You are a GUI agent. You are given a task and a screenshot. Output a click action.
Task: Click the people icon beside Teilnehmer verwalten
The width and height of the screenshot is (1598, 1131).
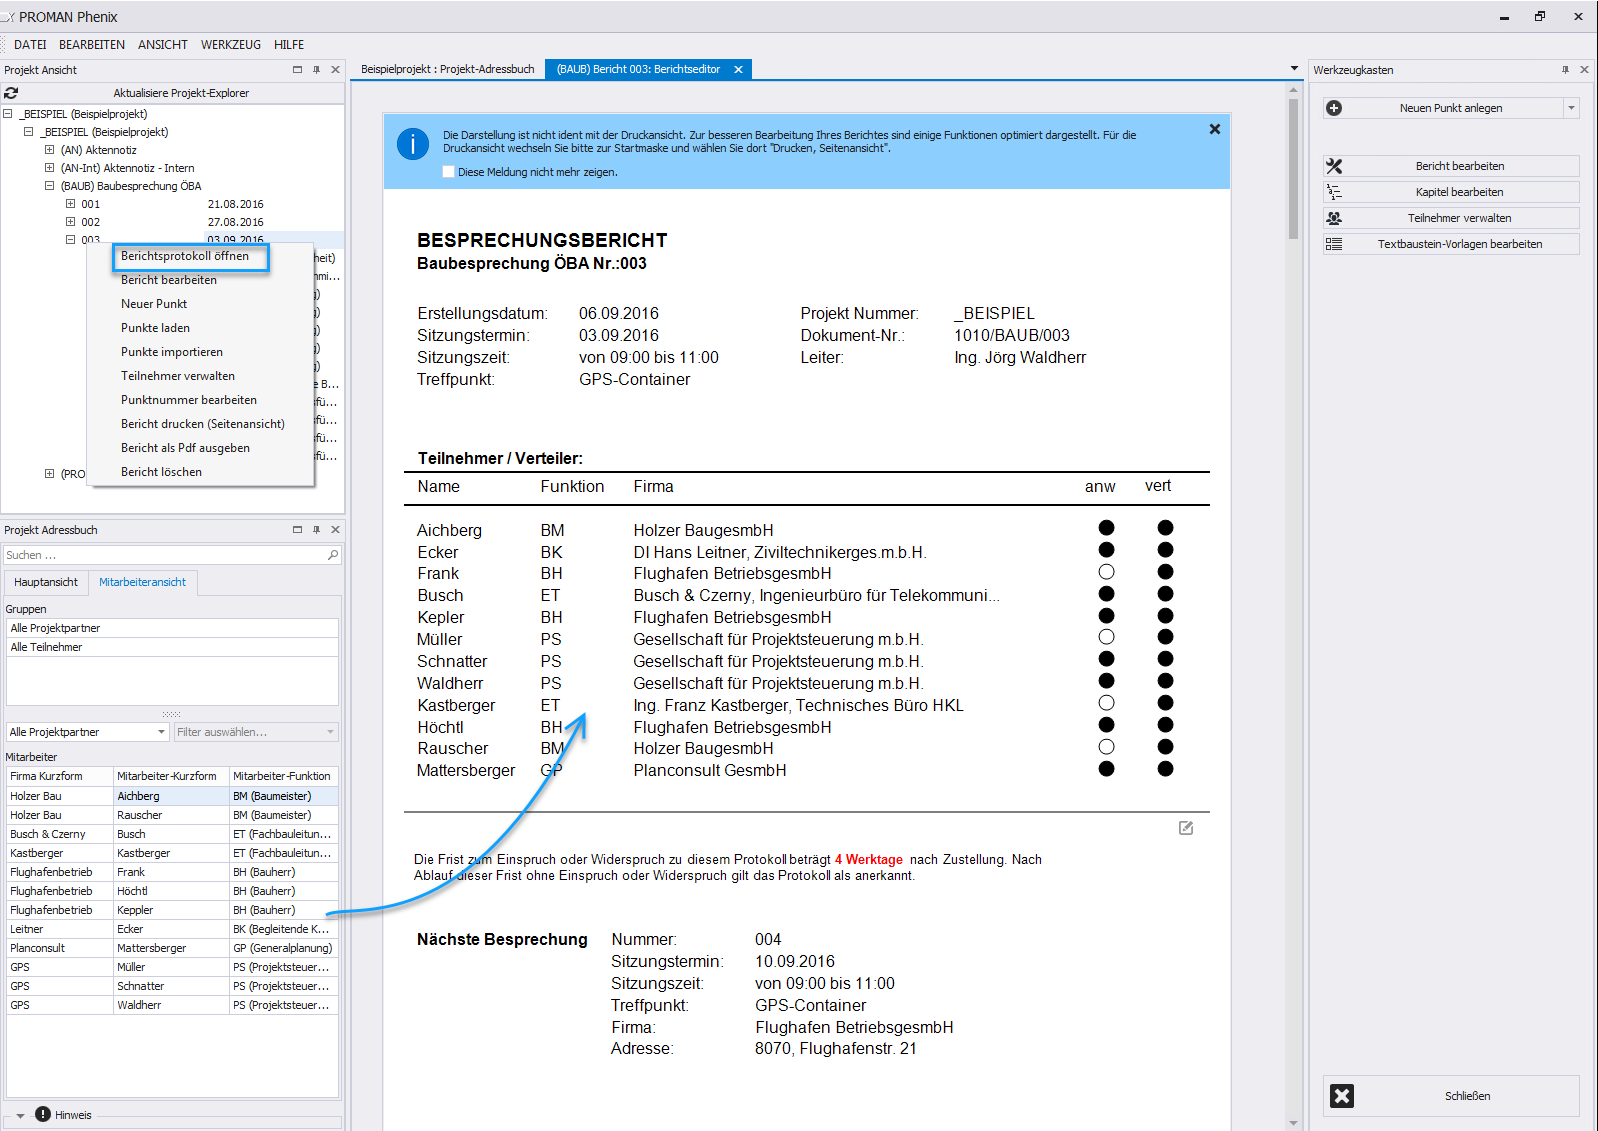[x=1334, y=218]
